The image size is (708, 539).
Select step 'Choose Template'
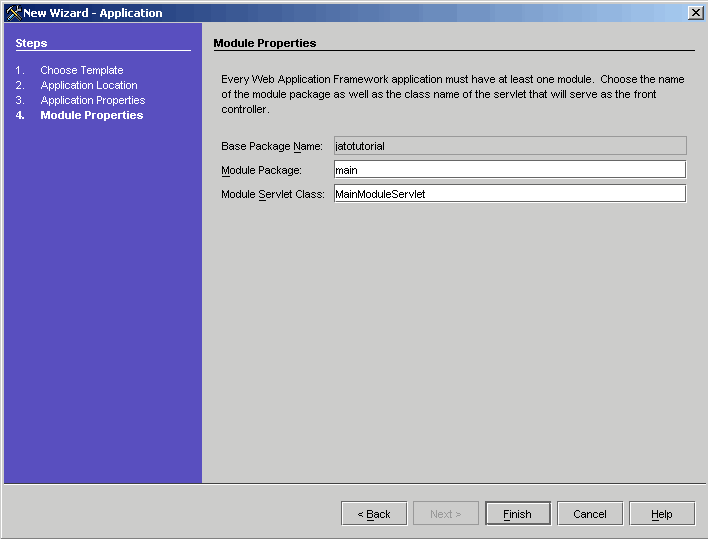tap(82, 70)
